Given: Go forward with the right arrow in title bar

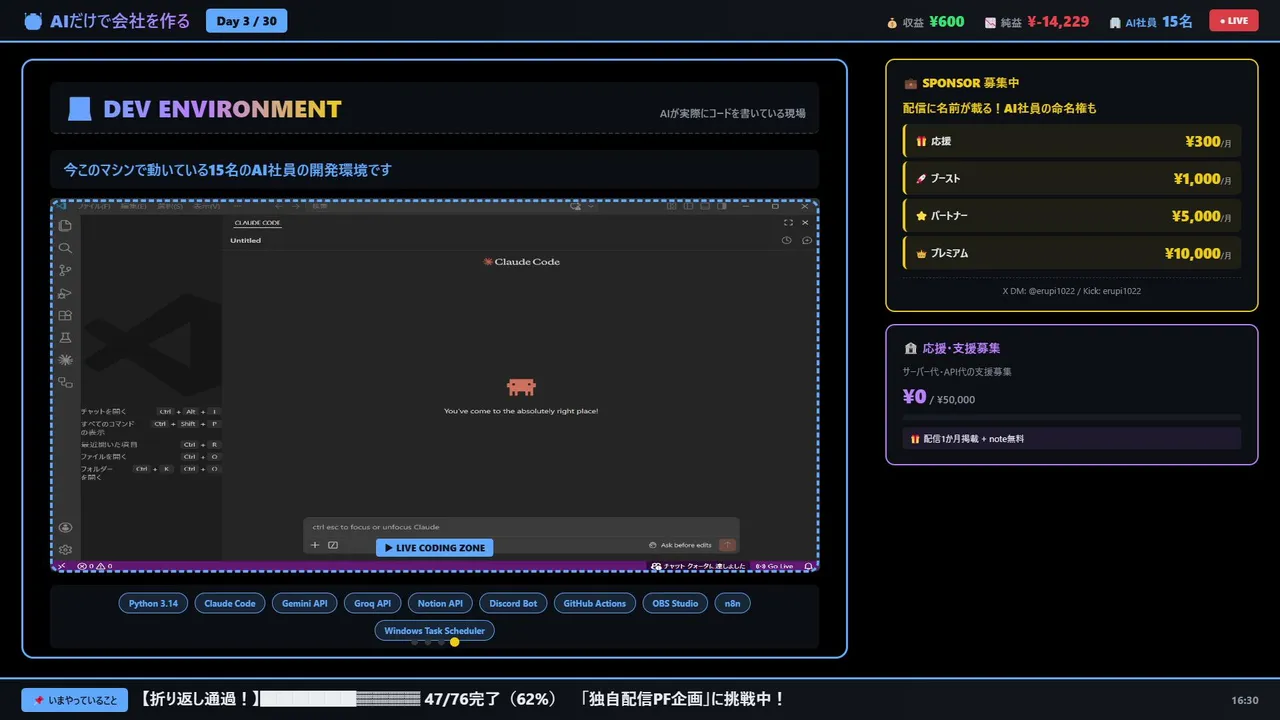Looking at the screenshot, I should (x=295, y=207).
